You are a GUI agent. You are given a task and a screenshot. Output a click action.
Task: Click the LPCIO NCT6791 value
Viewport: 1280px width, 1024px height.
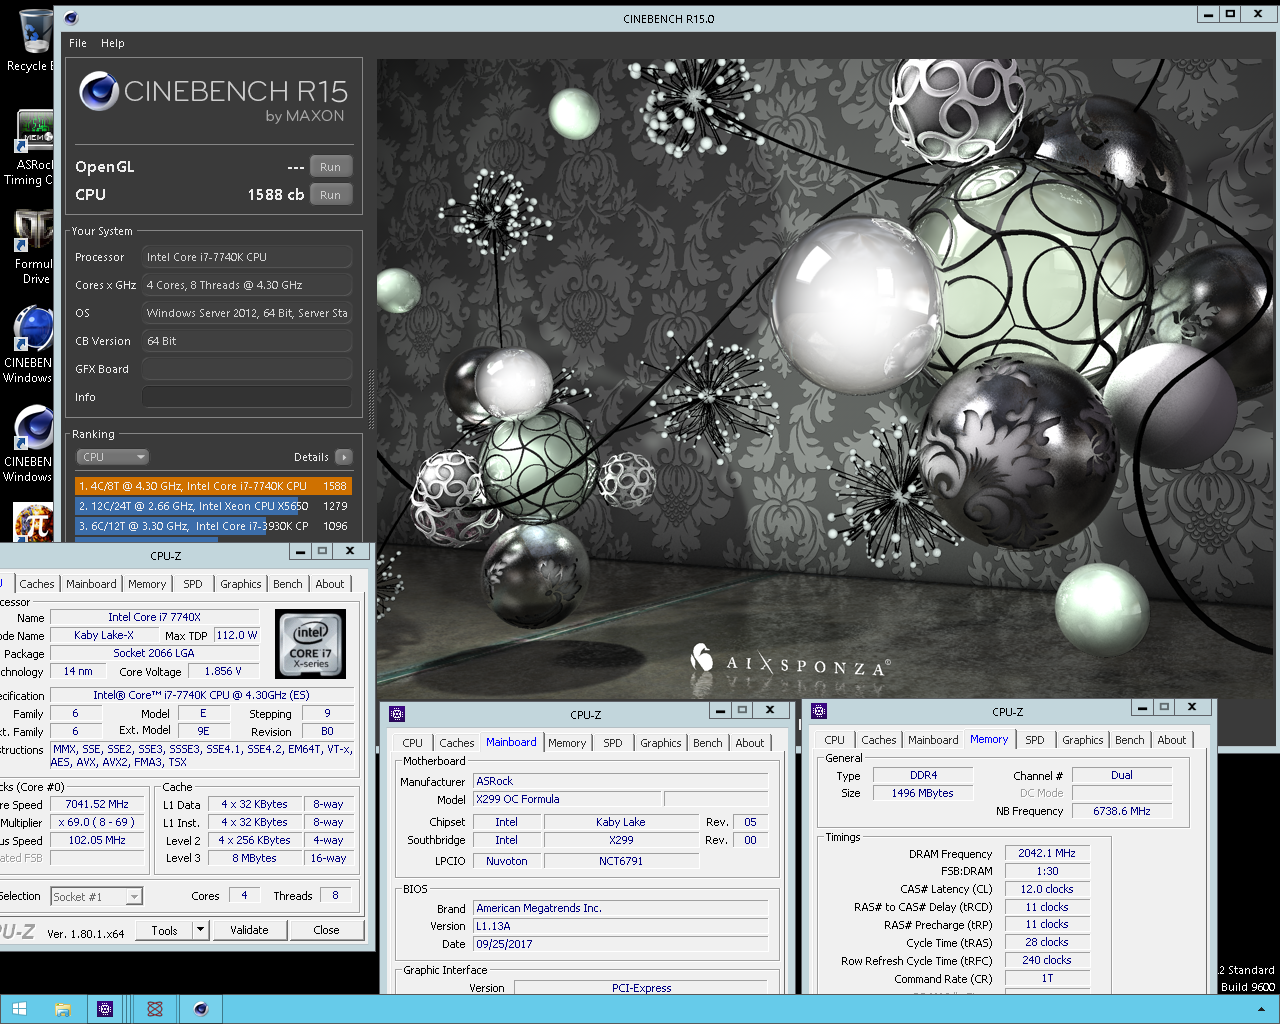click(621, 861)
